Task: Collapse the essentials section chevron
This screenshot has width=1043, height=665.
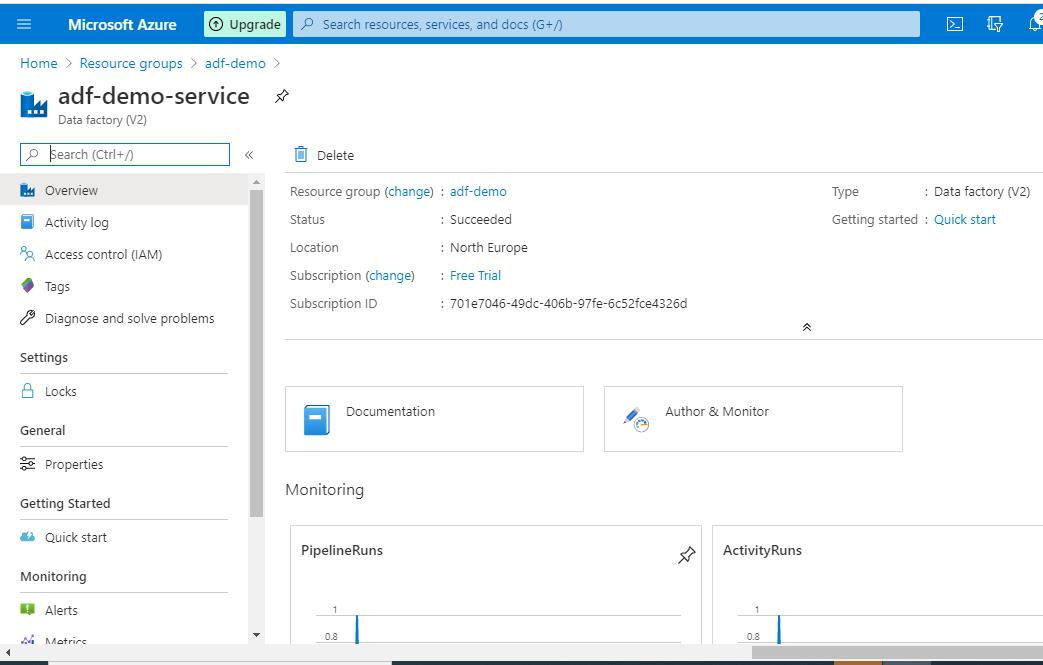Action: coord(807,327)
